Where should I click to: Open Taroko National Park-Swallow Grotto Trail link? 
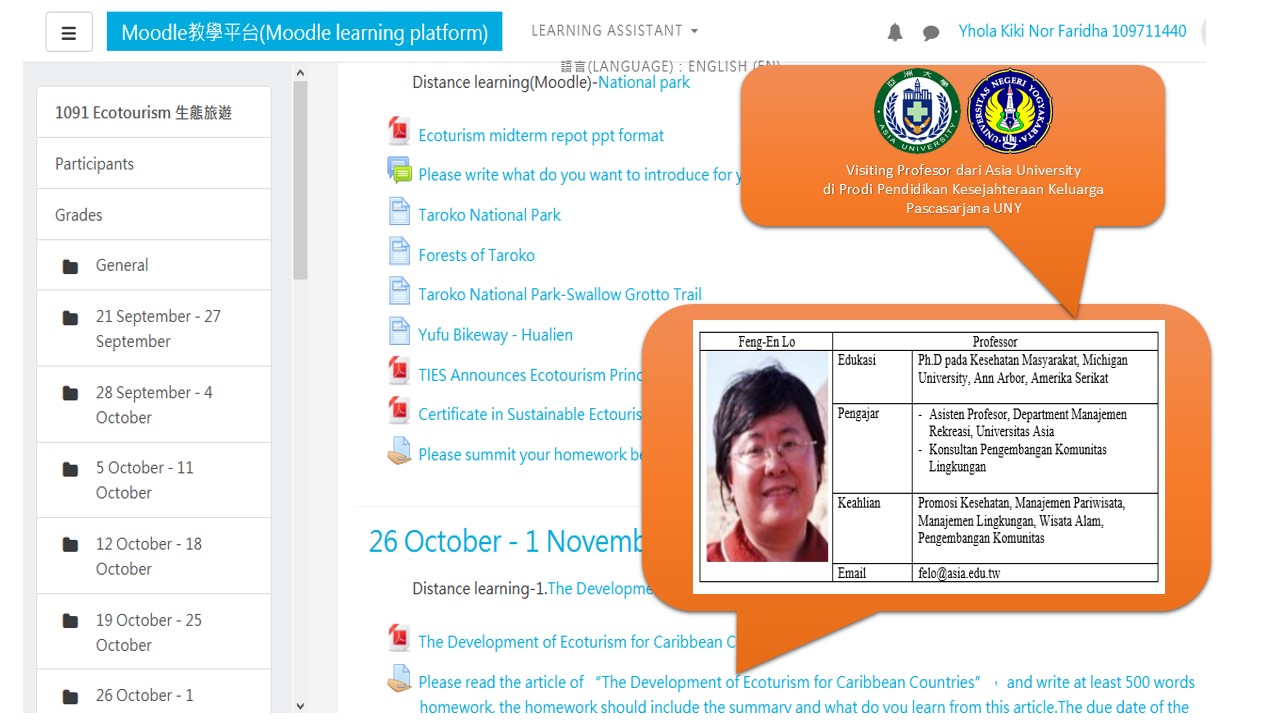(x=560, y=294)
